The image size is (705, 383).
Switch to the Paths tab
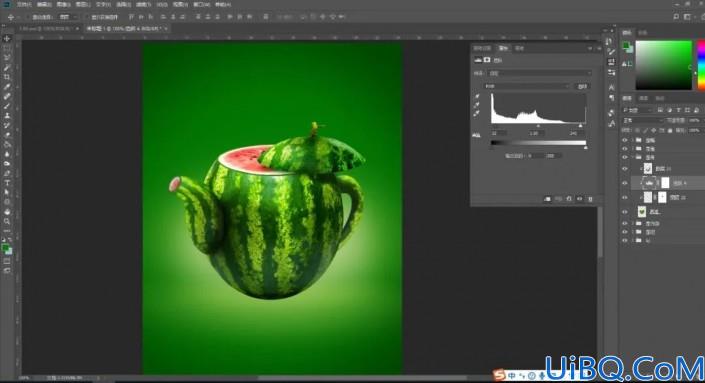[x=660, y=98]
